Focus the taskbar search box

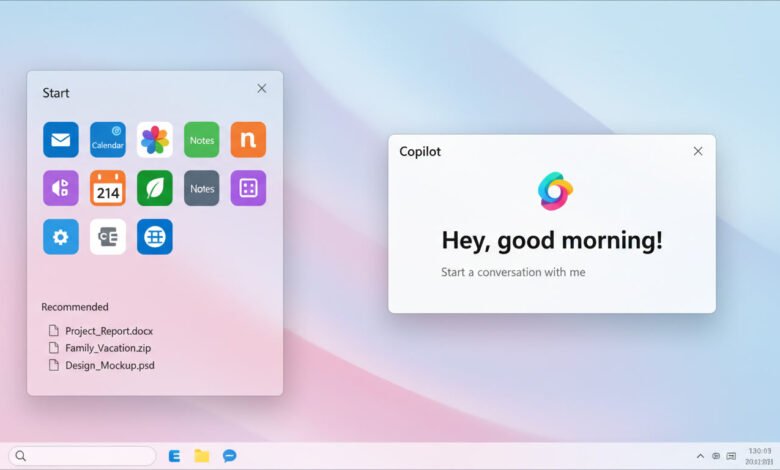(82, 456)
